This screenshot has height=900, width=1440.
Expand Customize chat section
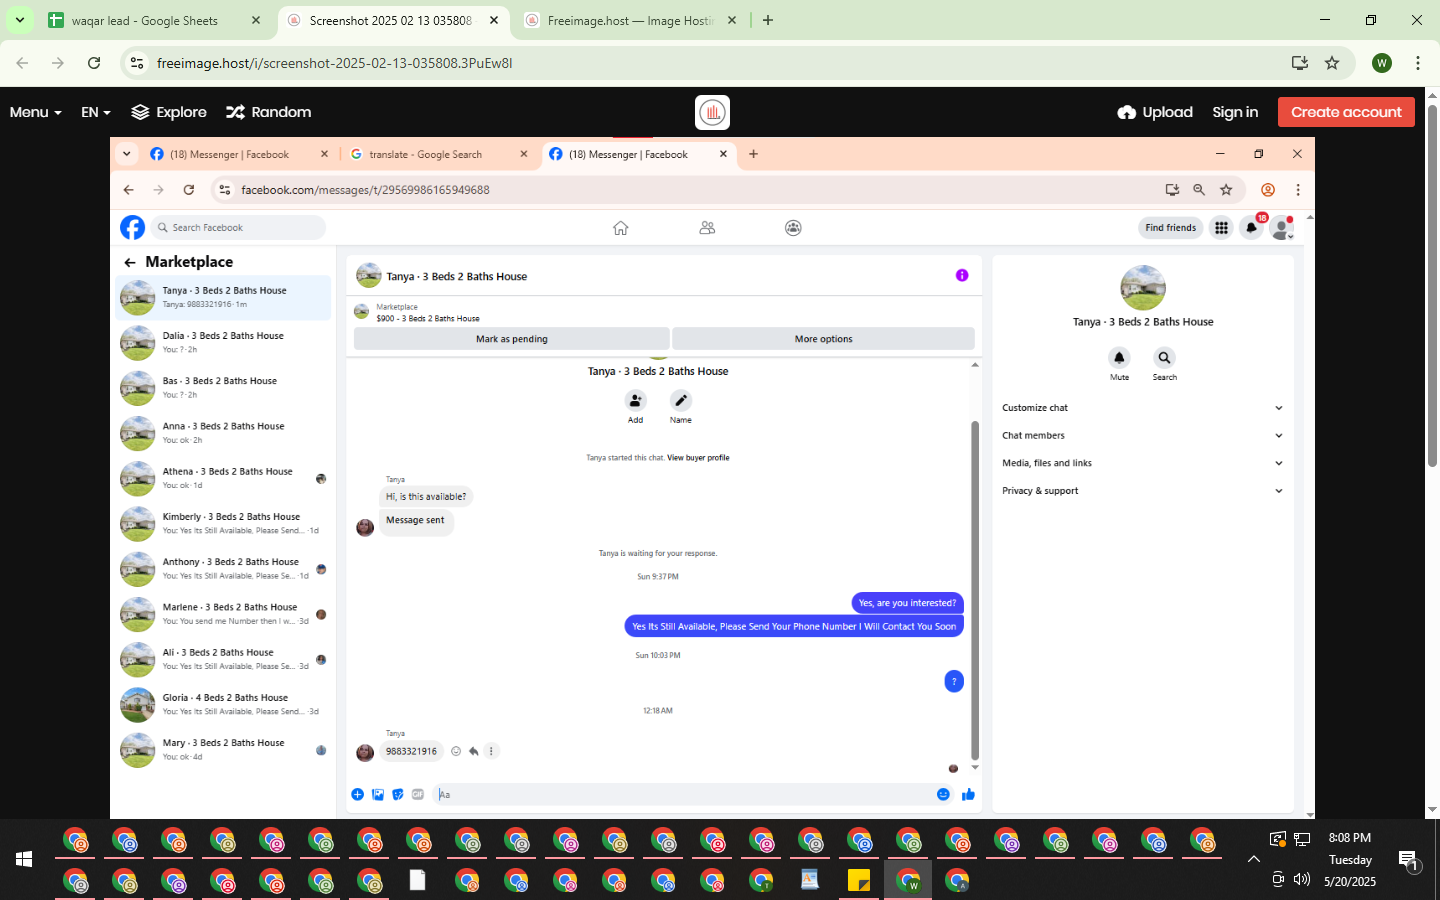pos(1142,408)
